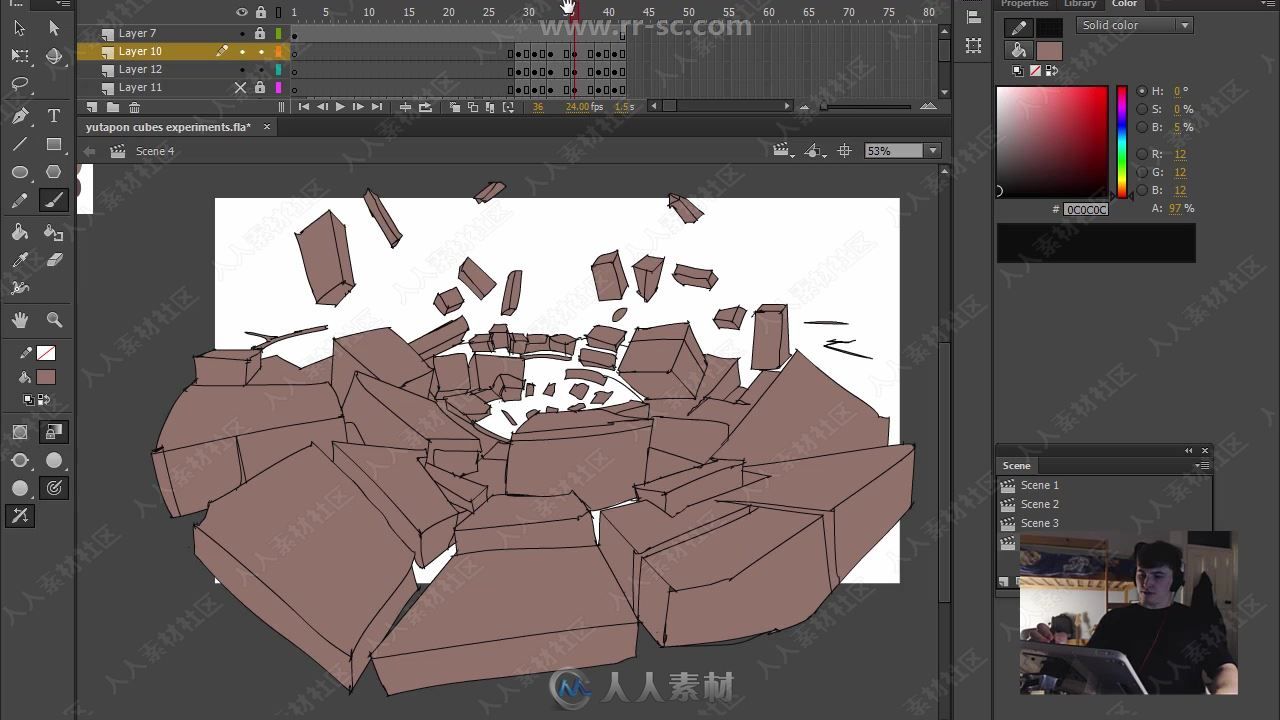Toggle lock on Layer 7
Viewport: 1280px width, 720px height.
tap(260, 33)
